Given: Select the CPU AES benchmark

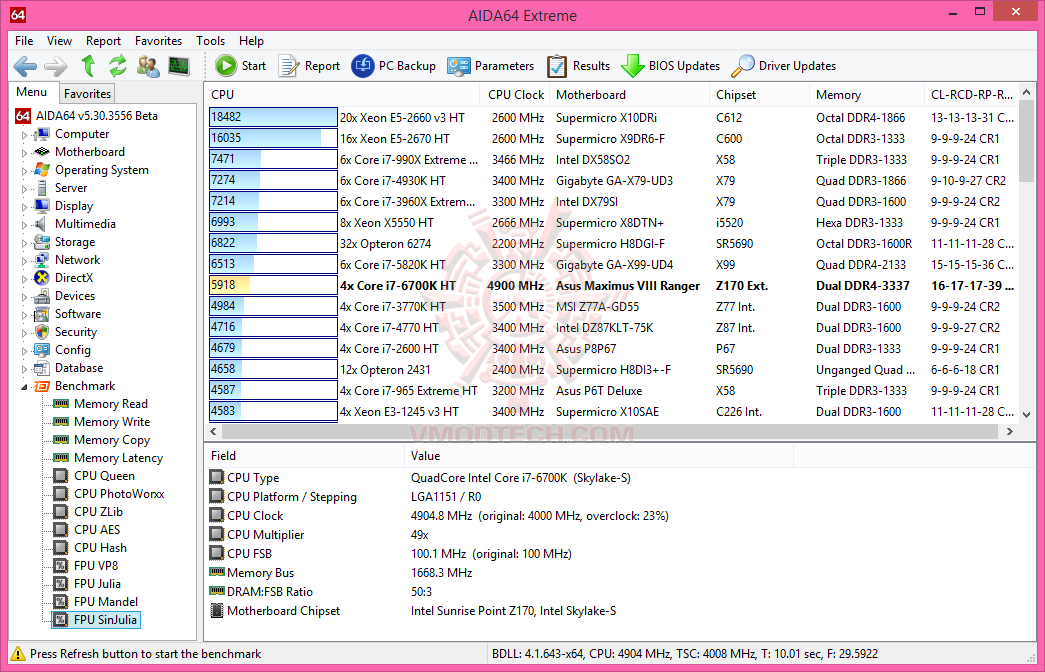Looking at the screenshot, I should coord(97,530).
